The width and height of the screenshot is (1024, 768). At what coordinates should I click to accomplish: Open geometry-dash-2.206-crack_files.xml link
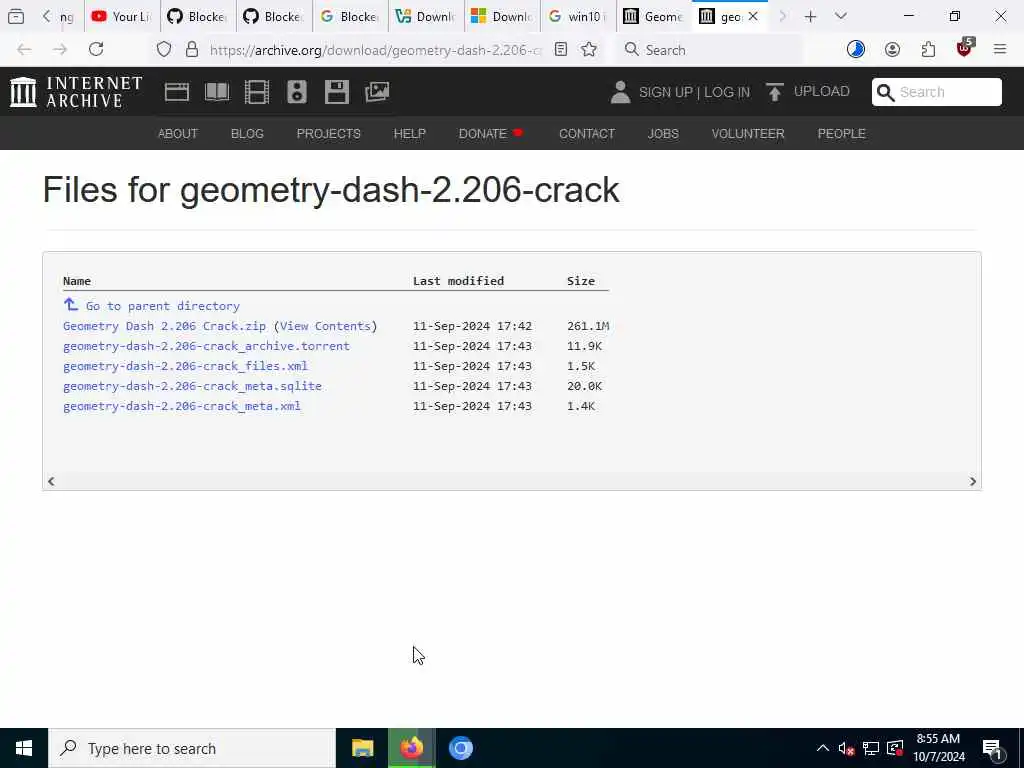point(185,366)
